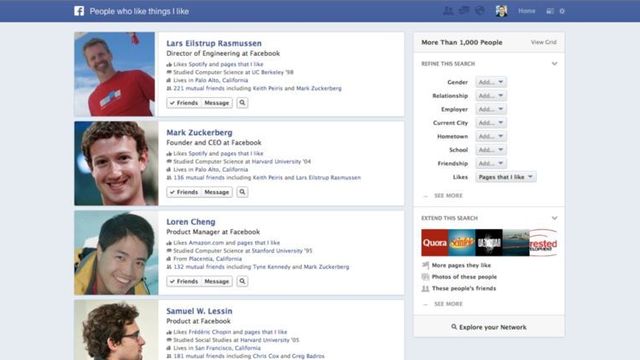The width and height of the screenshot is (640, 360).
Task: Click the like thumb icon on Loren Cheng's card
Action: coord(169,242)
